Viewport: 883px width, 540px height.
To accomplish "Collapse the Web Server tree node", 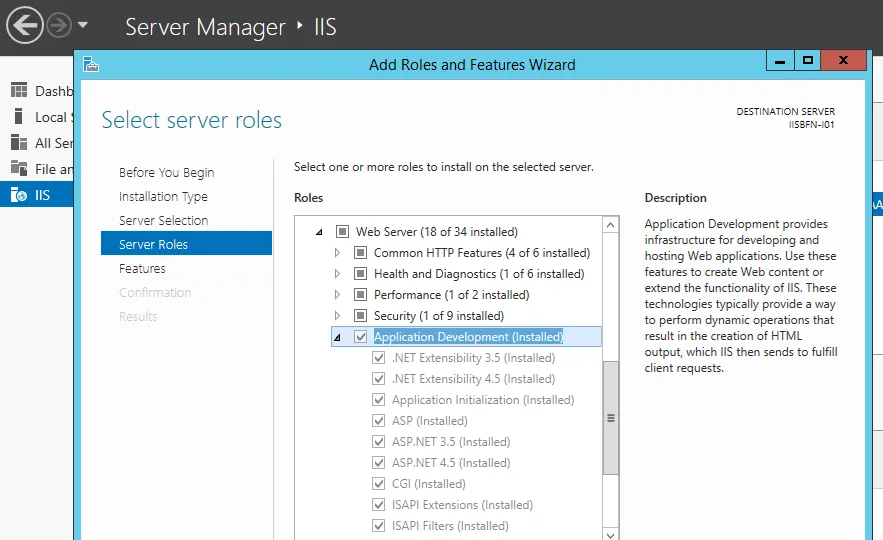I will coord(319,232).
